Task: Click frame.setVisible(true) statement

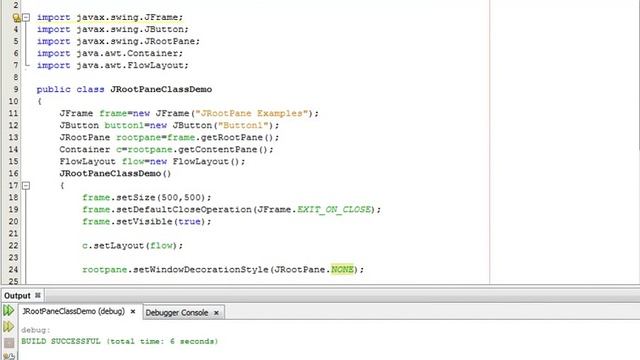Action: 147,222
